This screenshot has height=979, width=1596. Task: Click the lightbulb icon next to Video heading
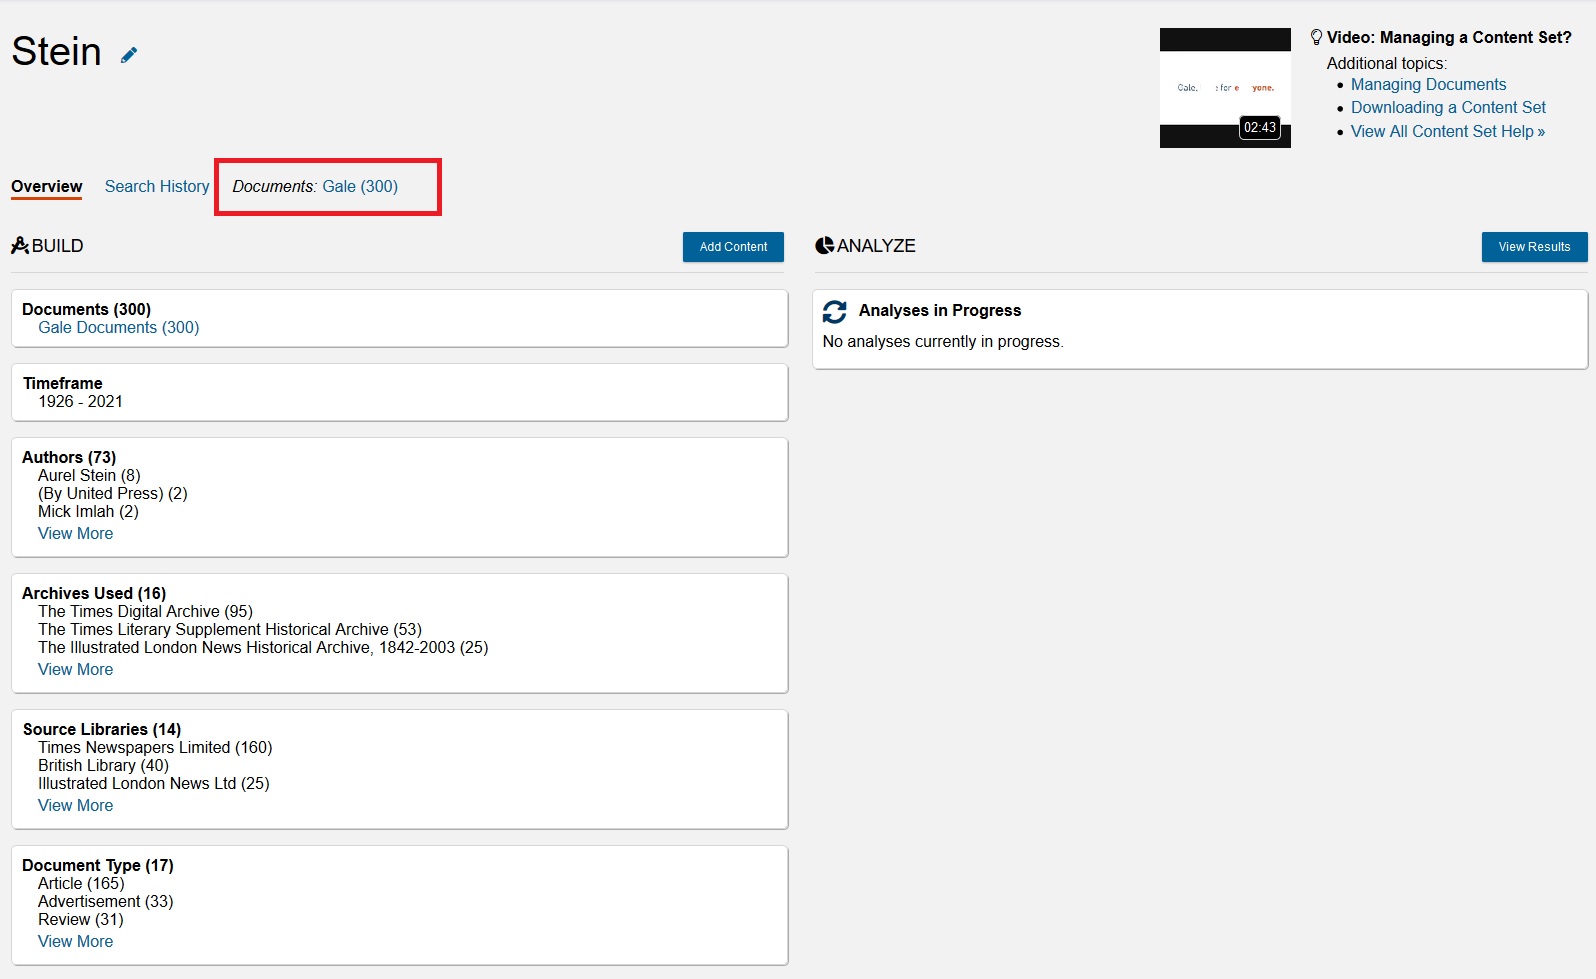pyautogui.click(x=1316, y=37)
